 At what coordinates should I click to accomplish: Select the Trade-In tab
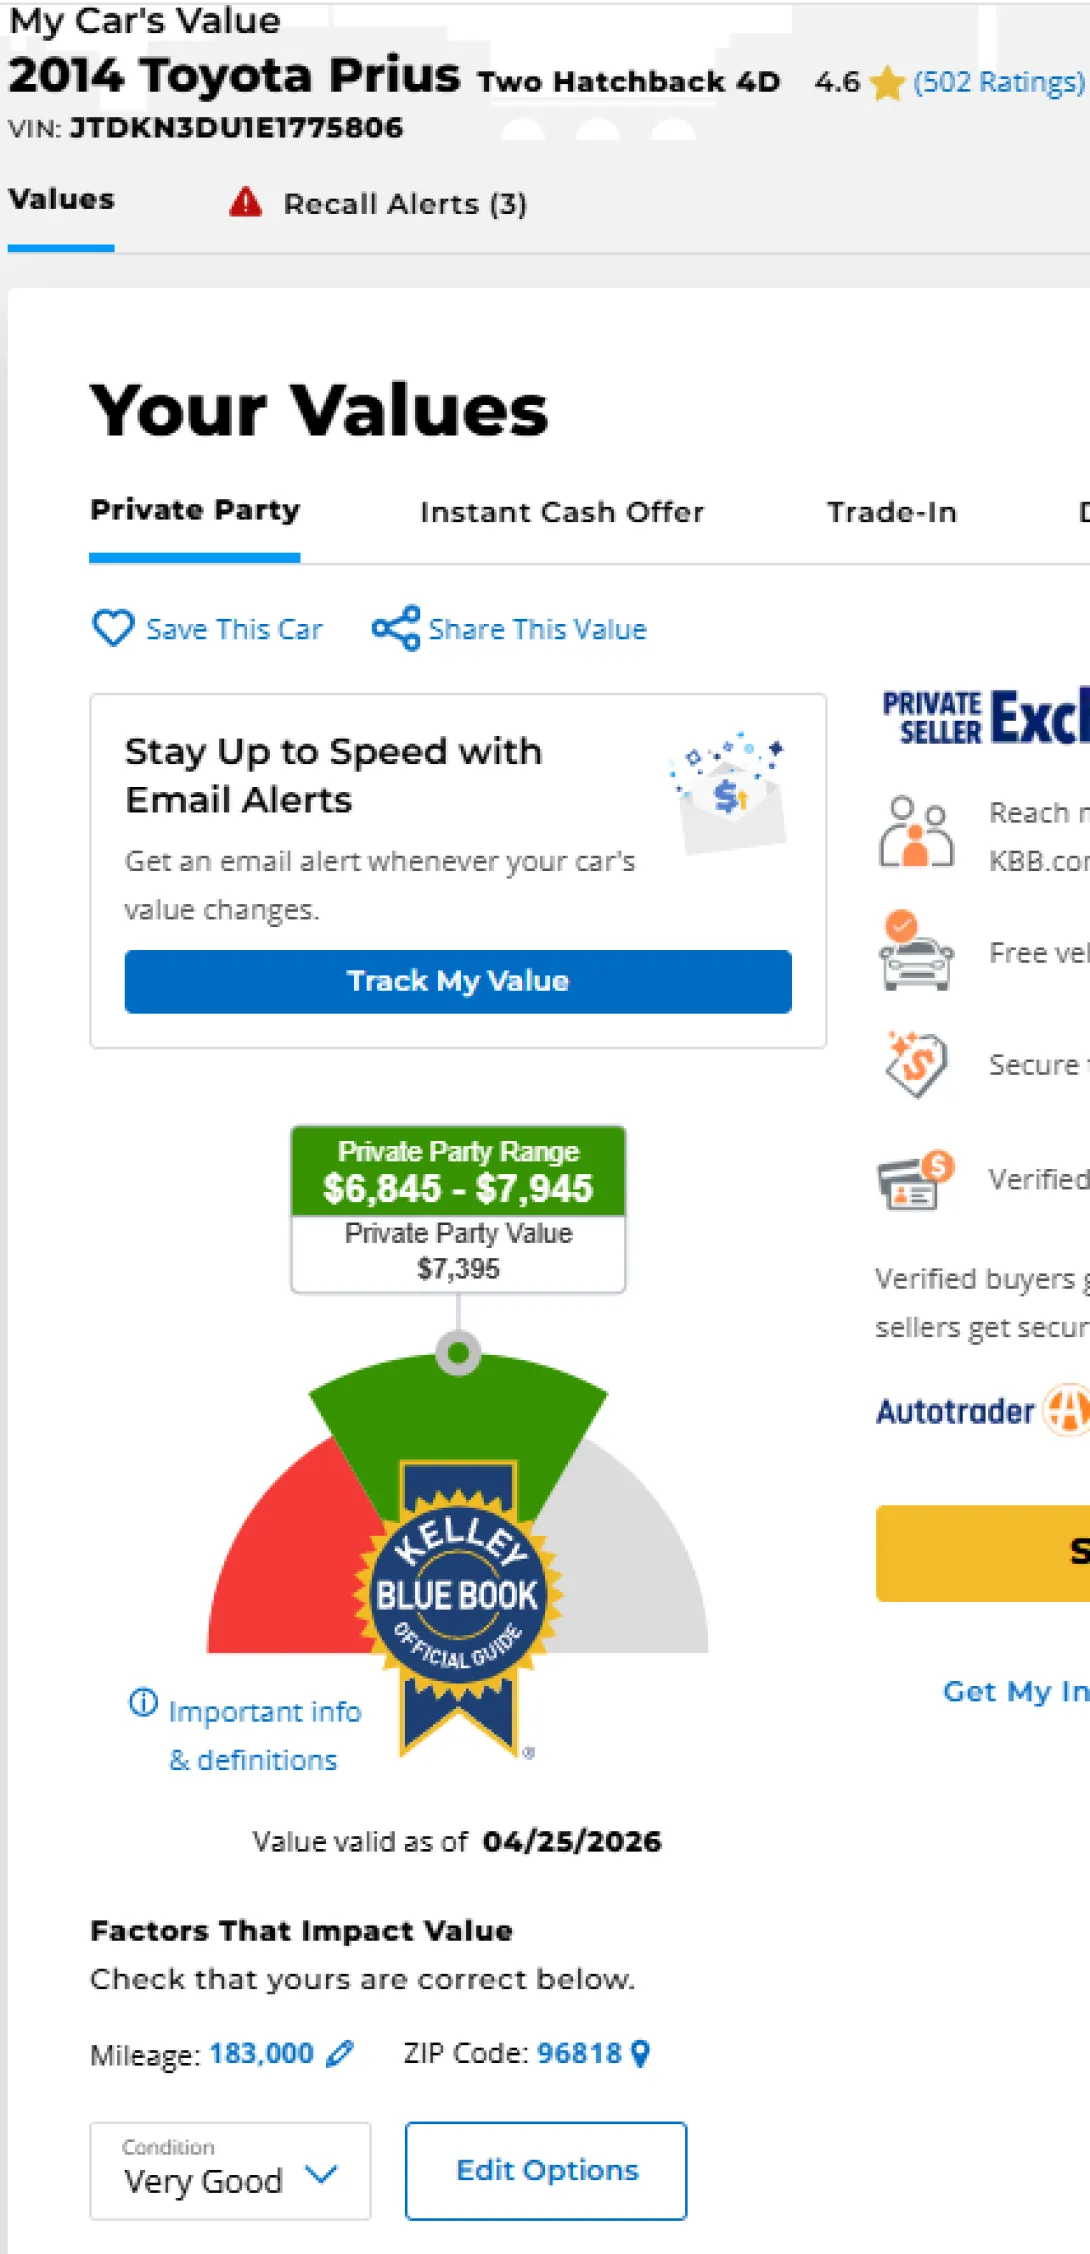pyautogui.click(x=891, y=512)
